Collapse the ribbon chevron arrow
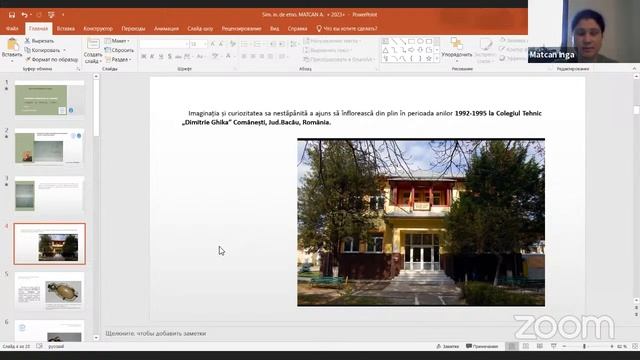Image resolution: width=640 pixels, height=360 pixels. tap(634, 69)
